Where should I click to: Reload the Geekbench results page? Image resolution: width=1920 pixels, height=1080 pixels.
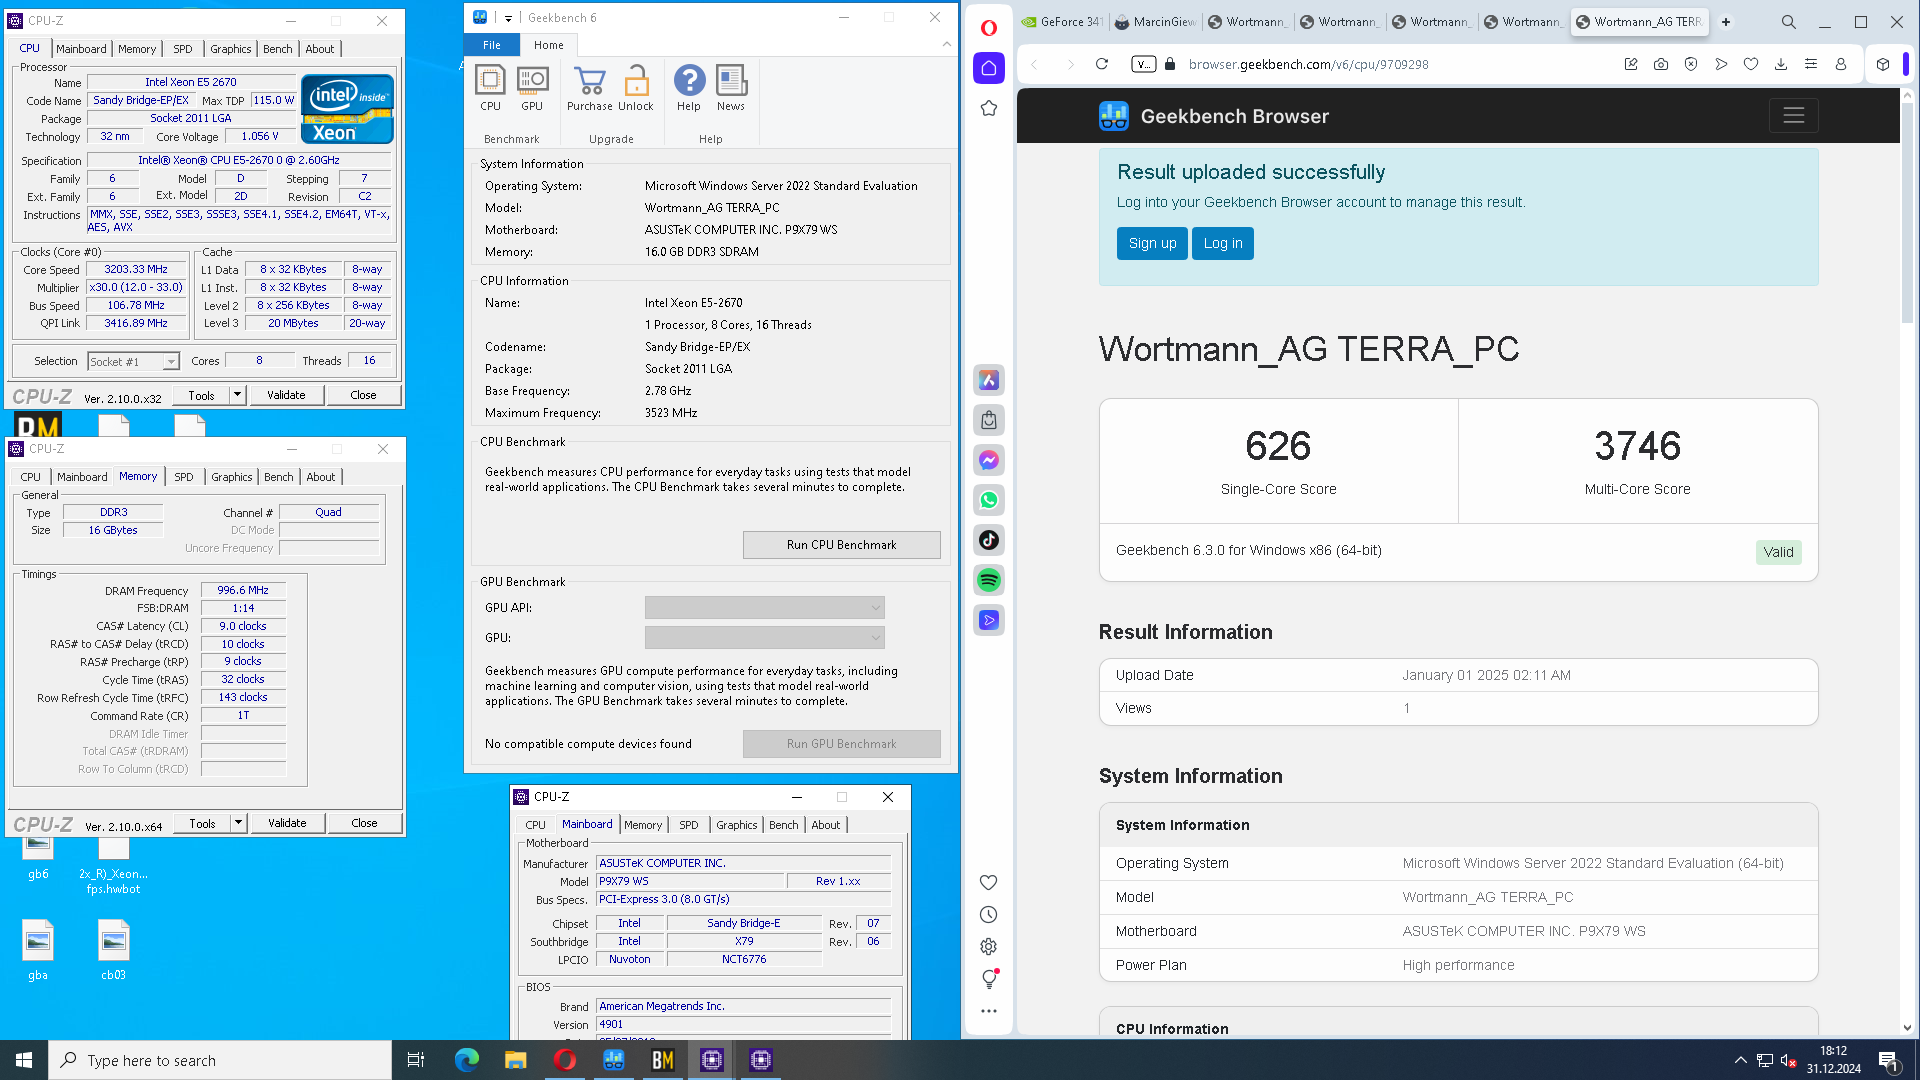pos(1102,64)
